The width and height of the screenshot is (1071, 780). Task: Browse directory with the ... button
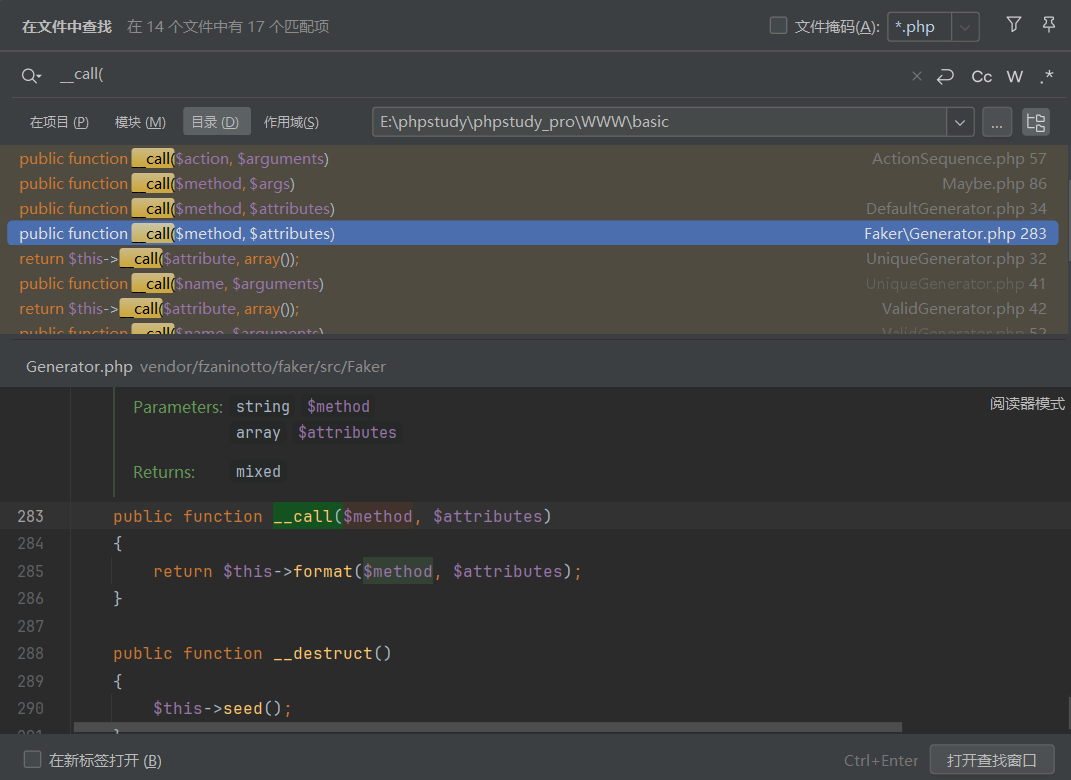point(996,122)
